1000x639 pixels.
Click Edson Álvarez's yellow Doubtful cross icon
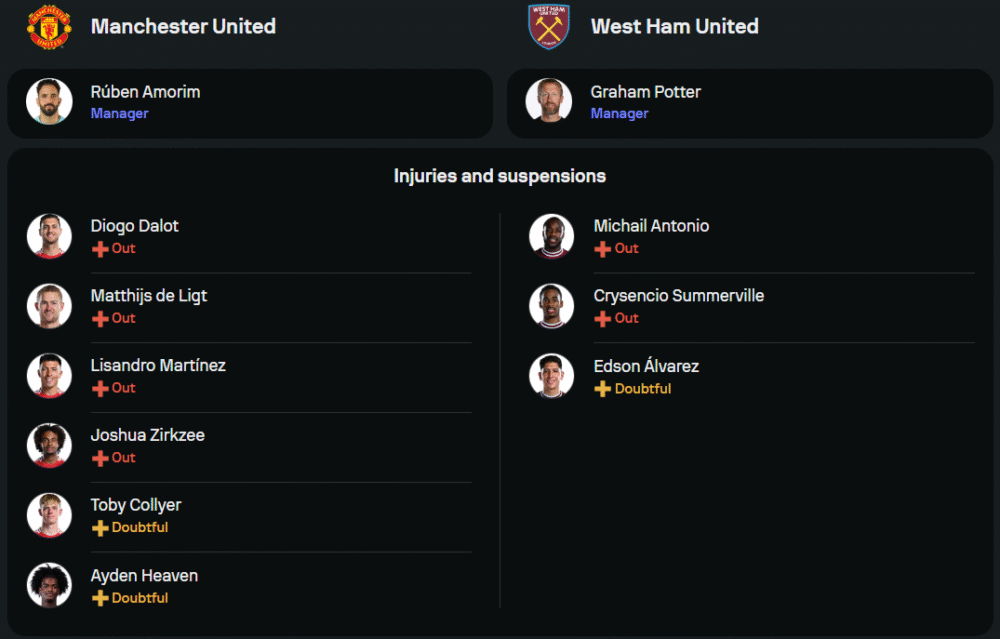point(602,389)
